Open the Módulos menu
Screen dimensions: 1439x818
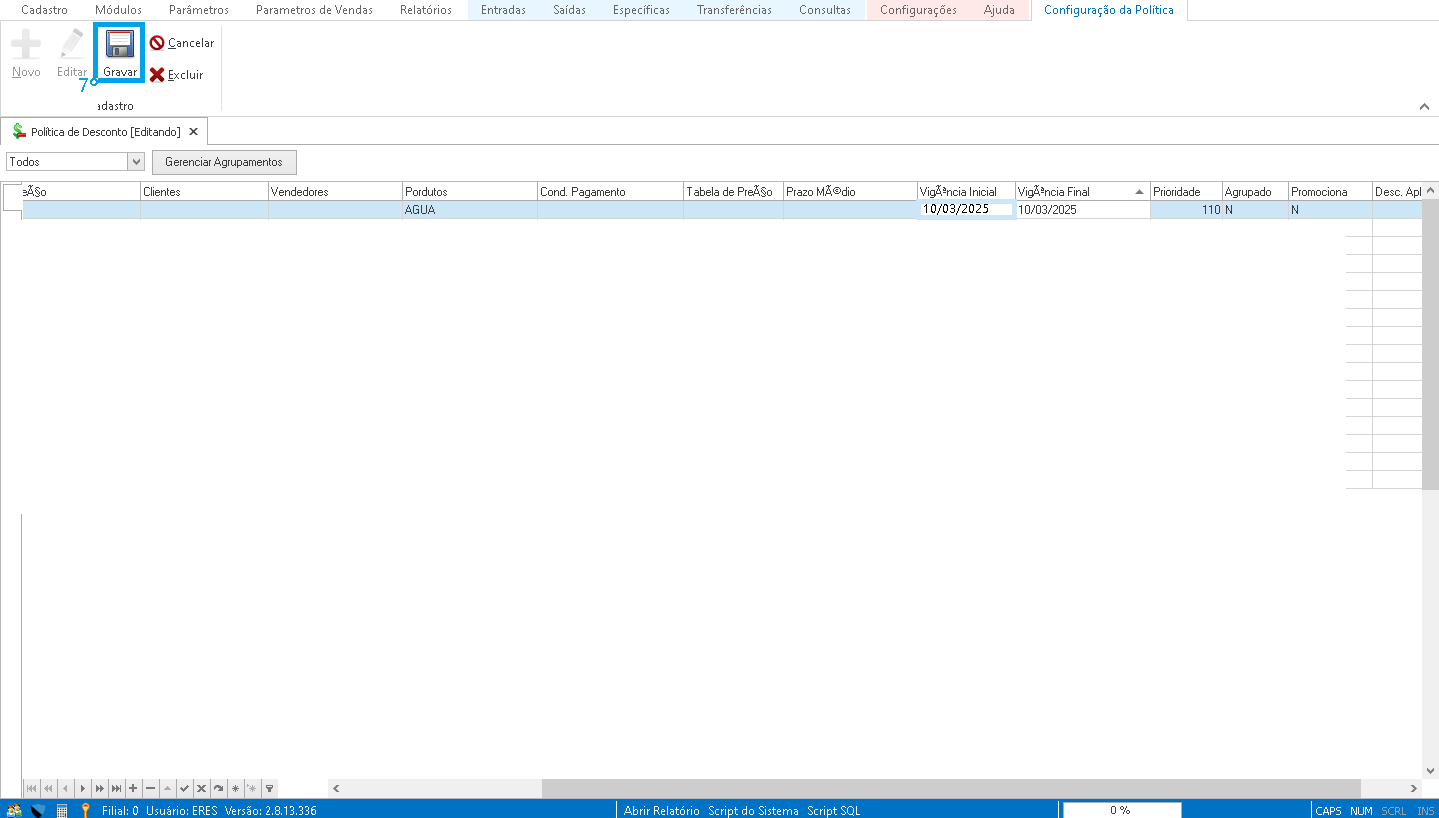118,10
